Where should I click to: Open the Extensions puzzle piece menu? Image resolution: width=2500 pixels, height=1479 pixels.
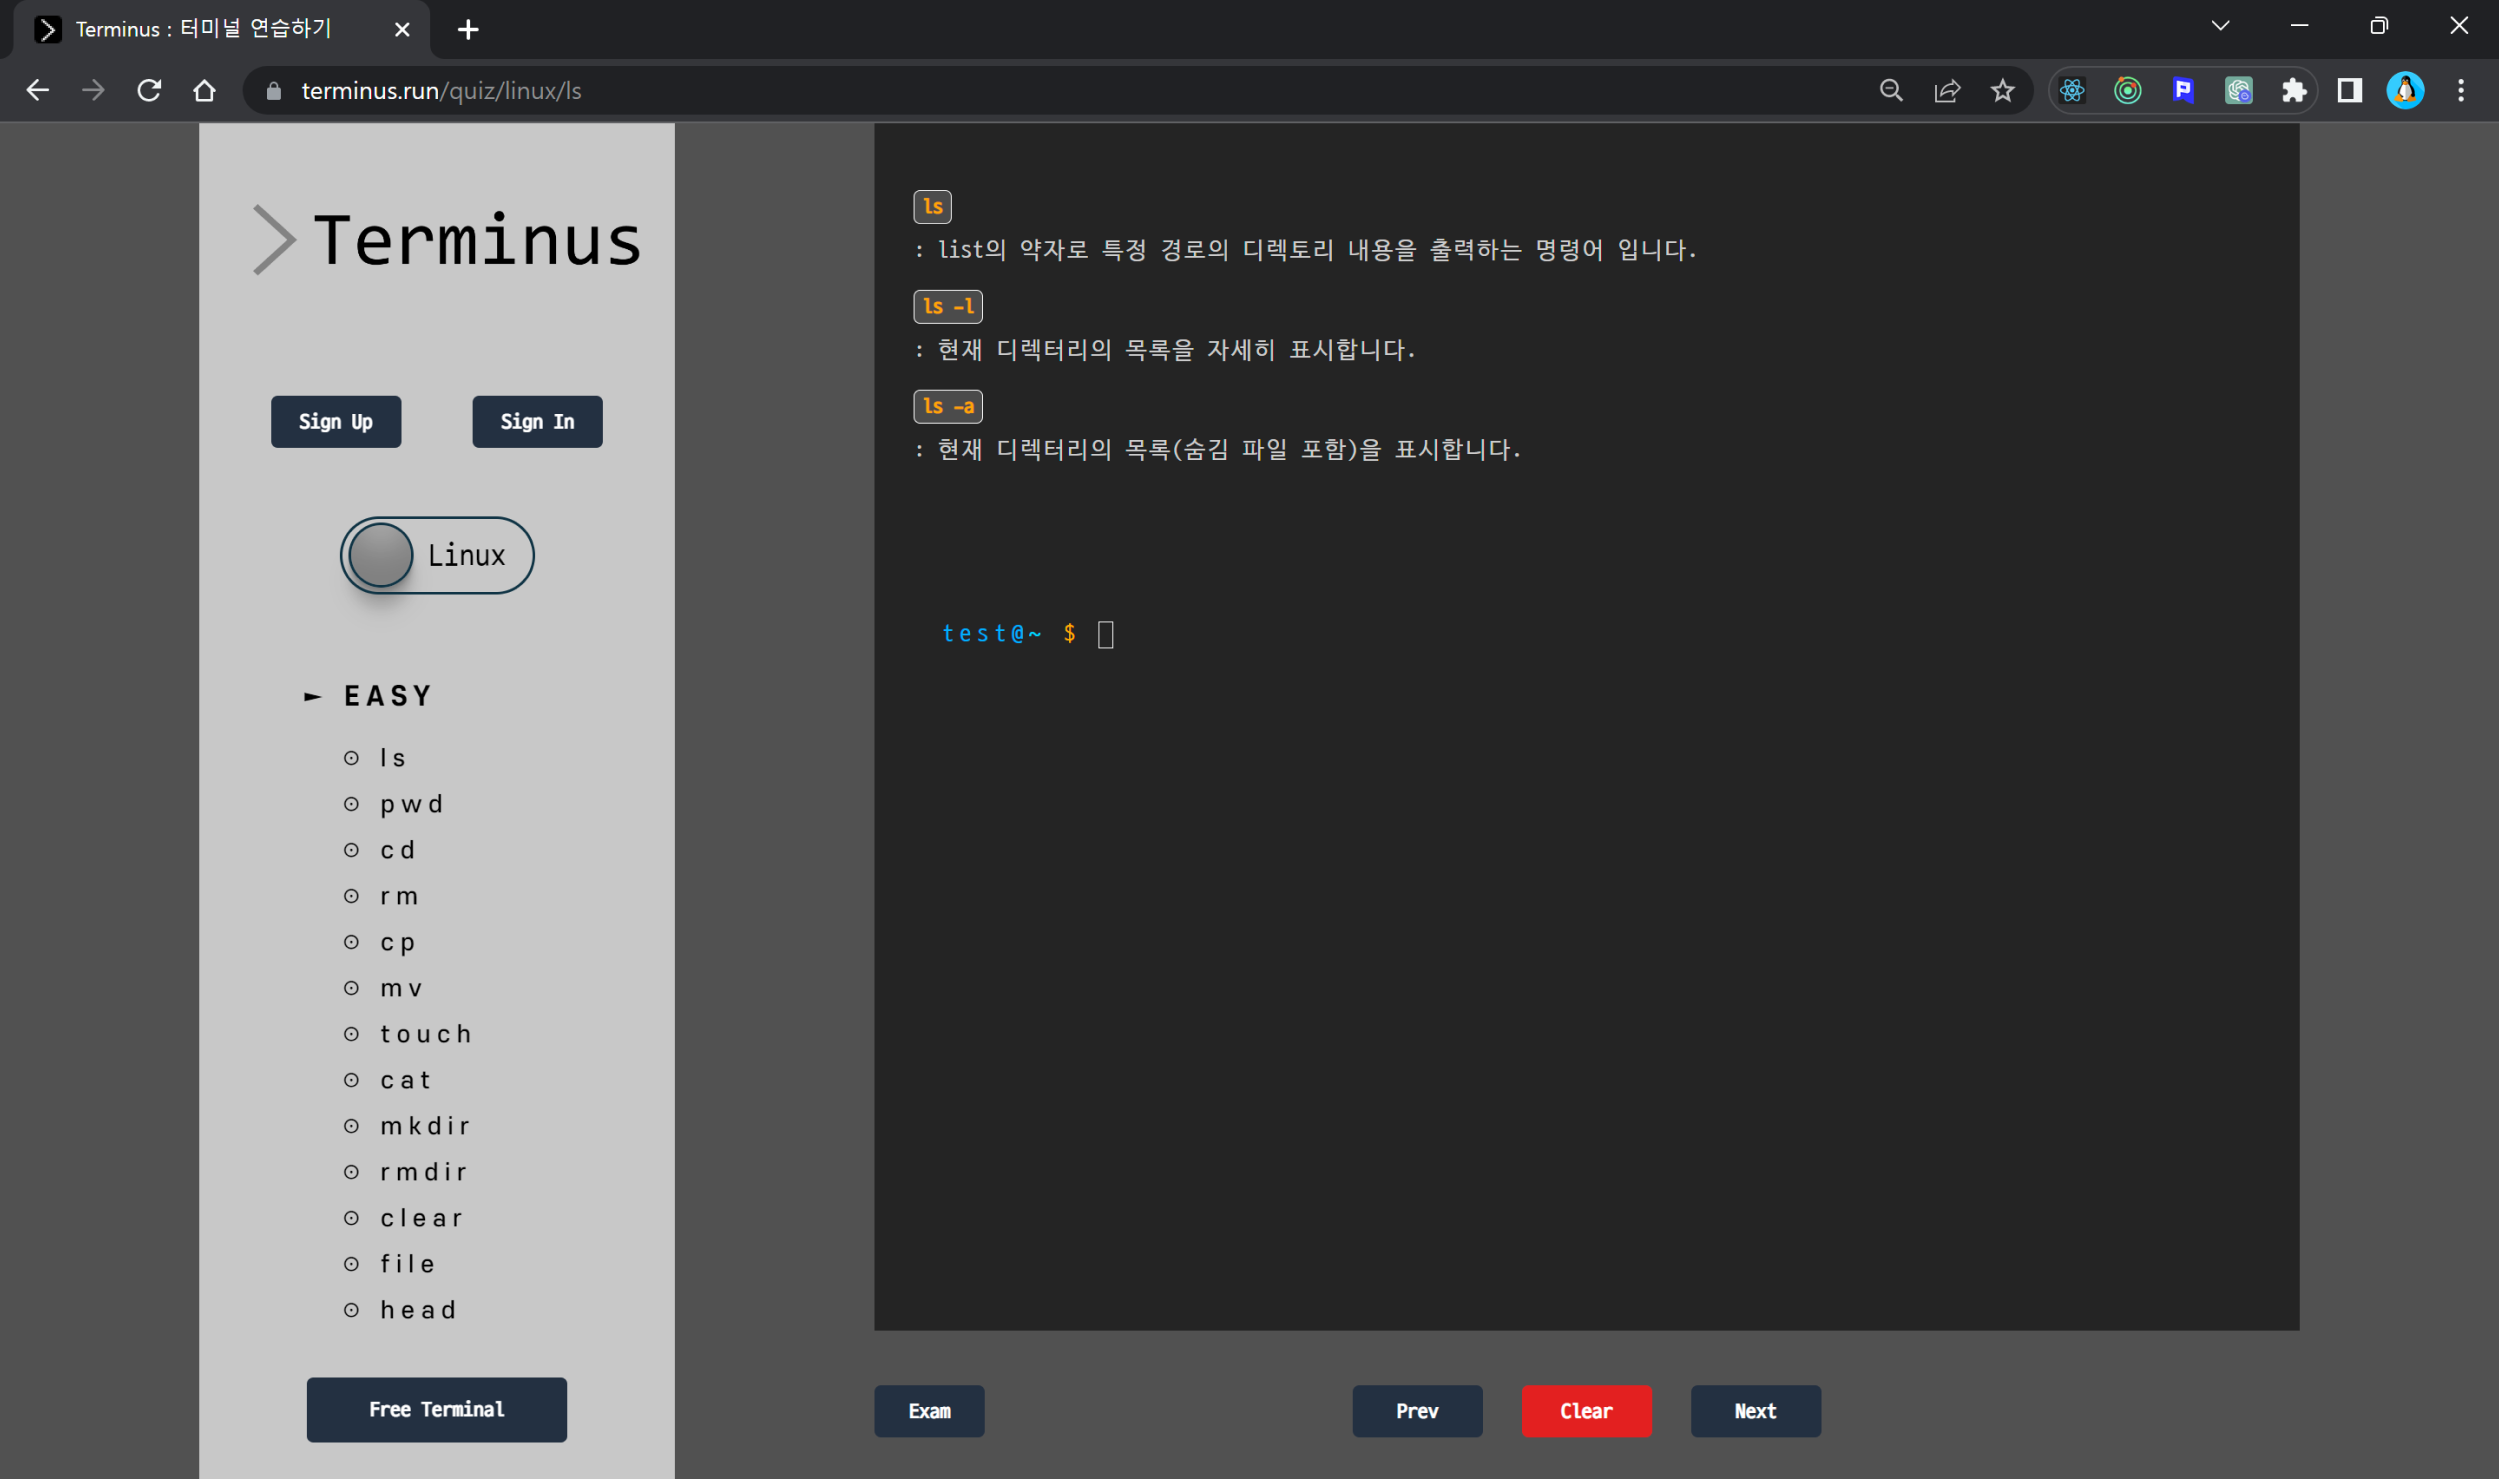coord(2293,91)
